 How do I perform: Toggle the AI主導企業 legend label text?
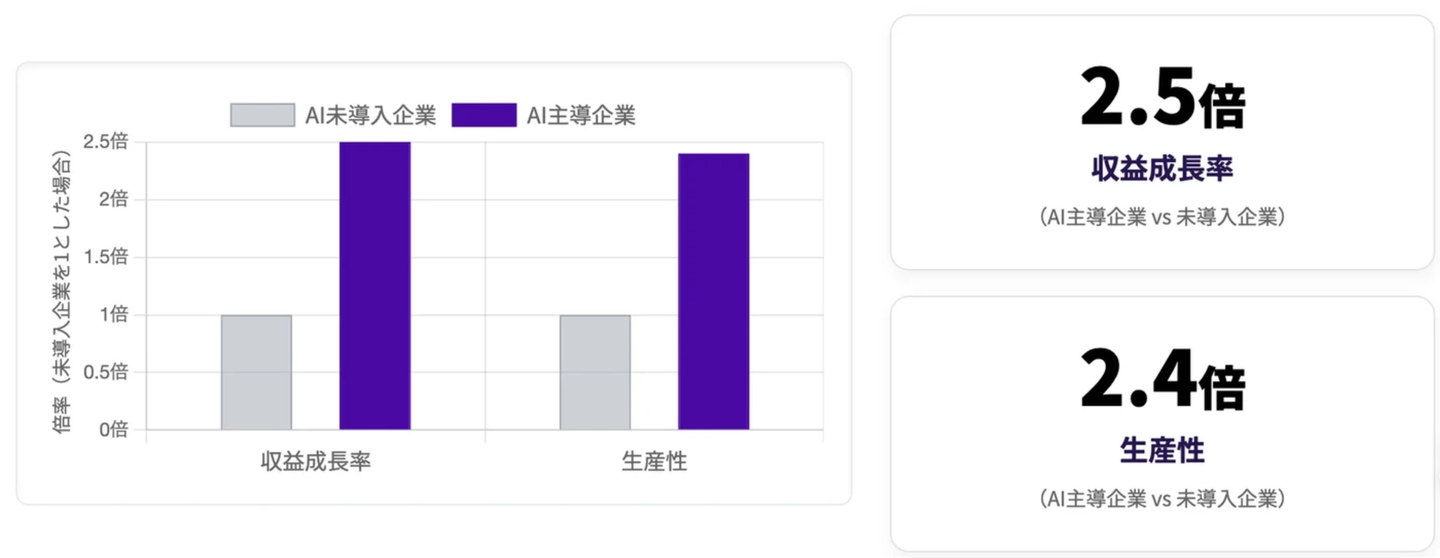pos(581,115)
